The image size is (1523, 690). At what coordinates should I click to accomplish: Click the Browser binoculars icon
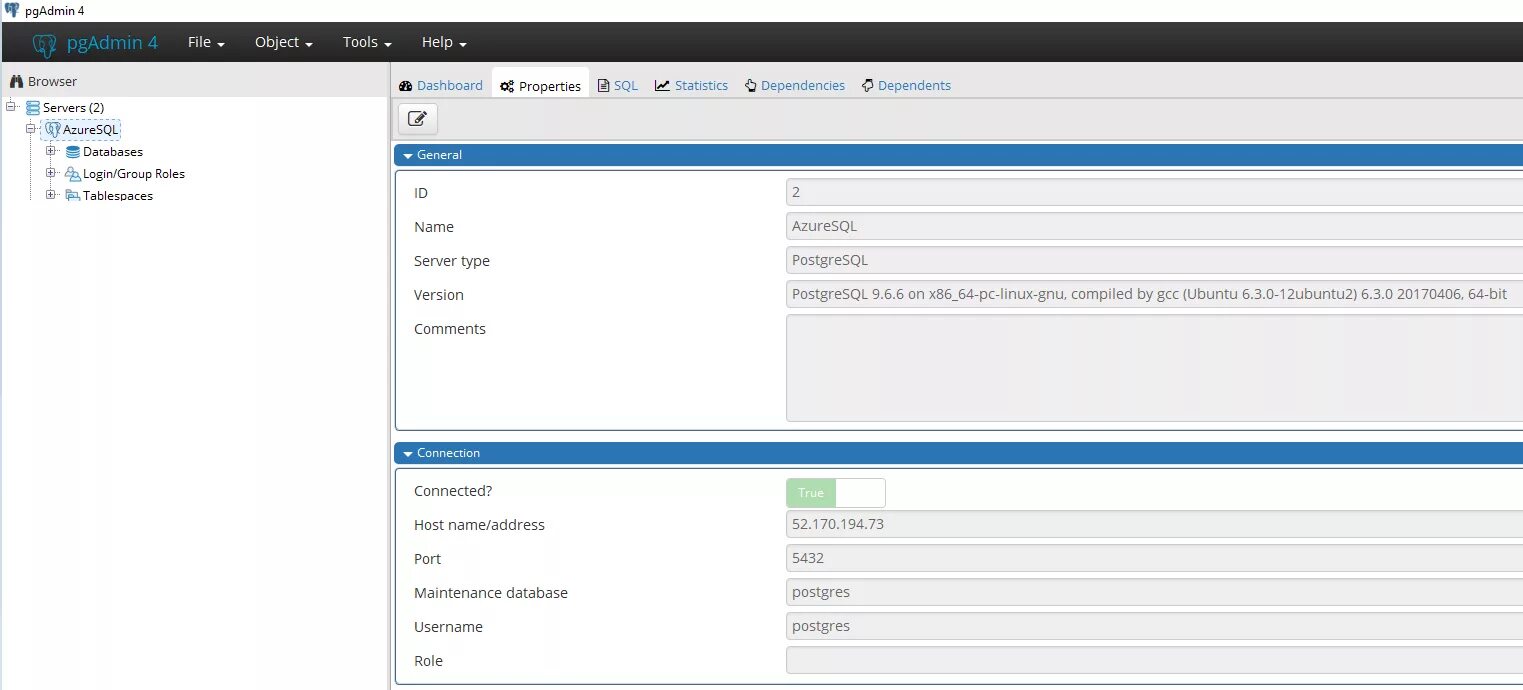tap(16, 82)
